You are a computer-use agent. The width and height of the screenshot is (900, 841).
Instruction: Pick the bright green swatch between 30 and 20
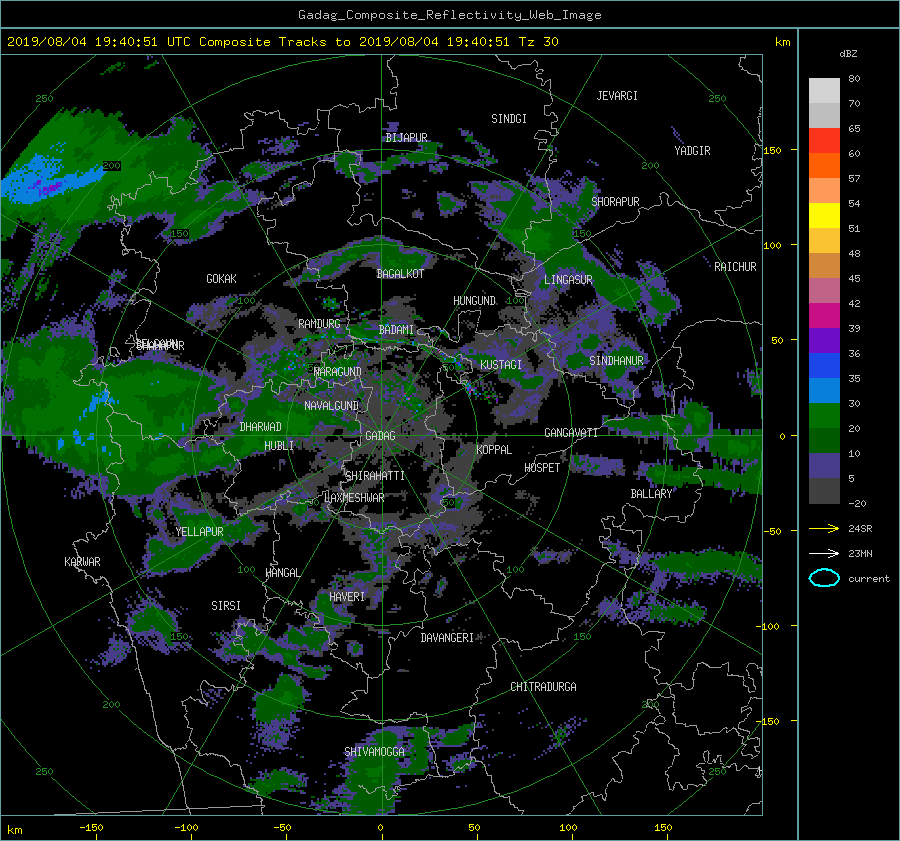pyautogui.click(x=824, y=415)
